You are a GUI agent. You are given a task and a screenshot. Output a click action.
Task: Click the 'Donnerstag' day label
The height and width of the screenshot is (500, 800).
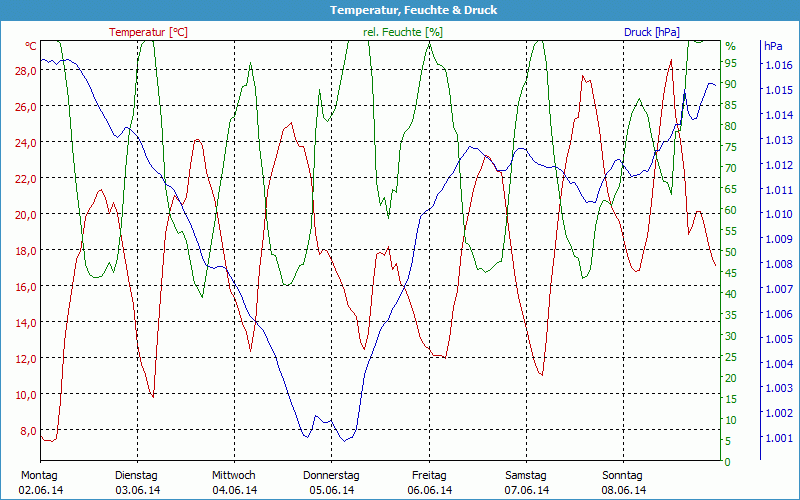[x=331, y=475]
